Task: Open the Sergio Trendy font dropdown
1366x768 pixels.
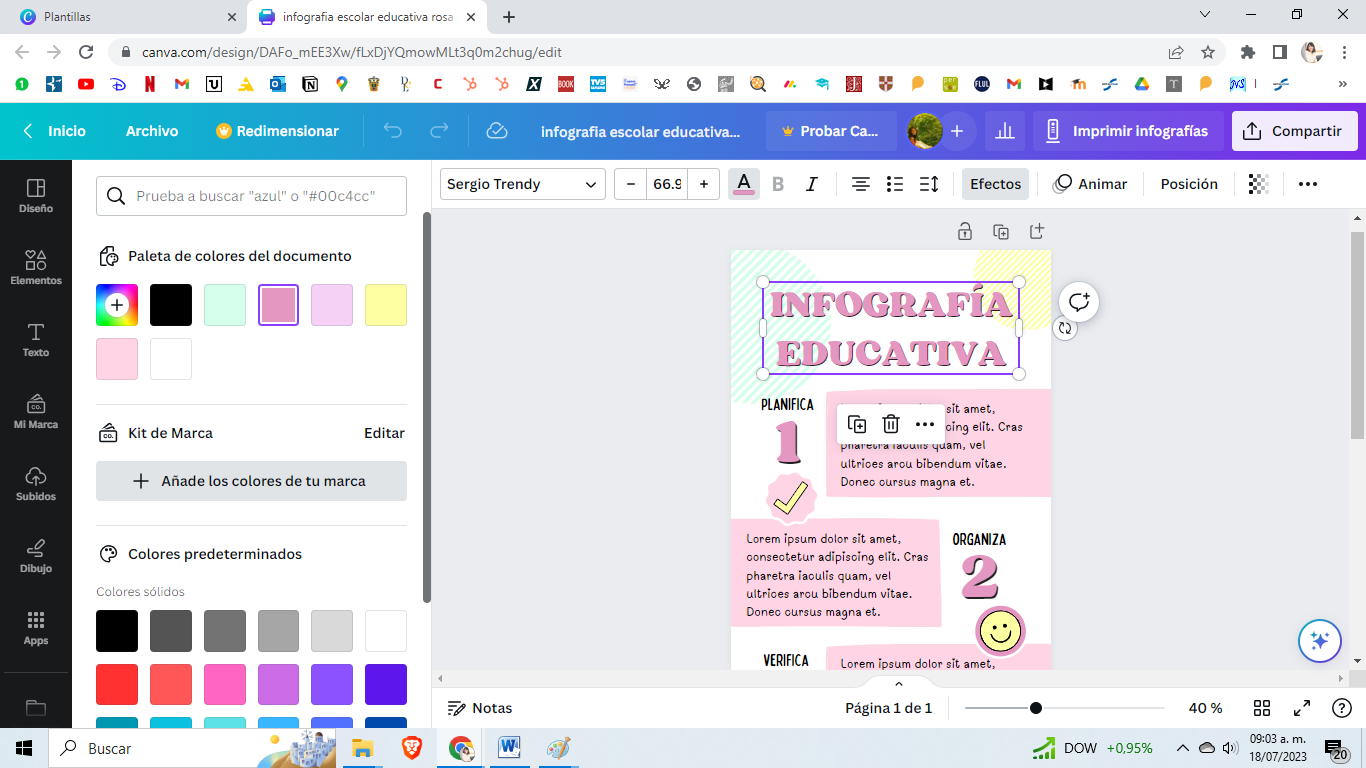Action: (x=523, y=184)
